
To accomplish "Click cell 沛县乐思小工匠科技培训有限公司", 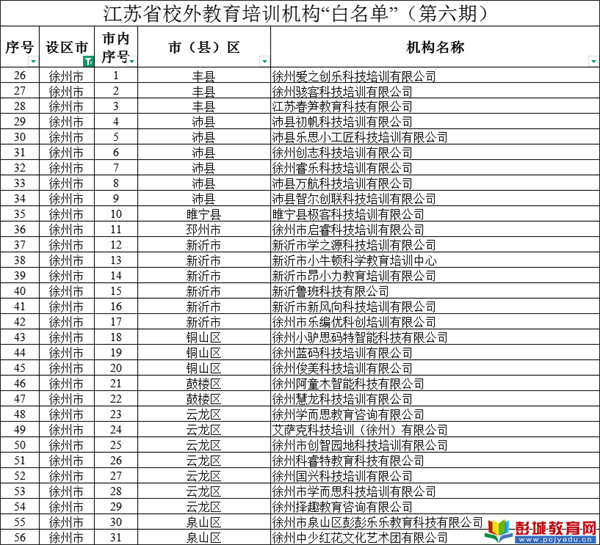I will (x=435, y=137).
